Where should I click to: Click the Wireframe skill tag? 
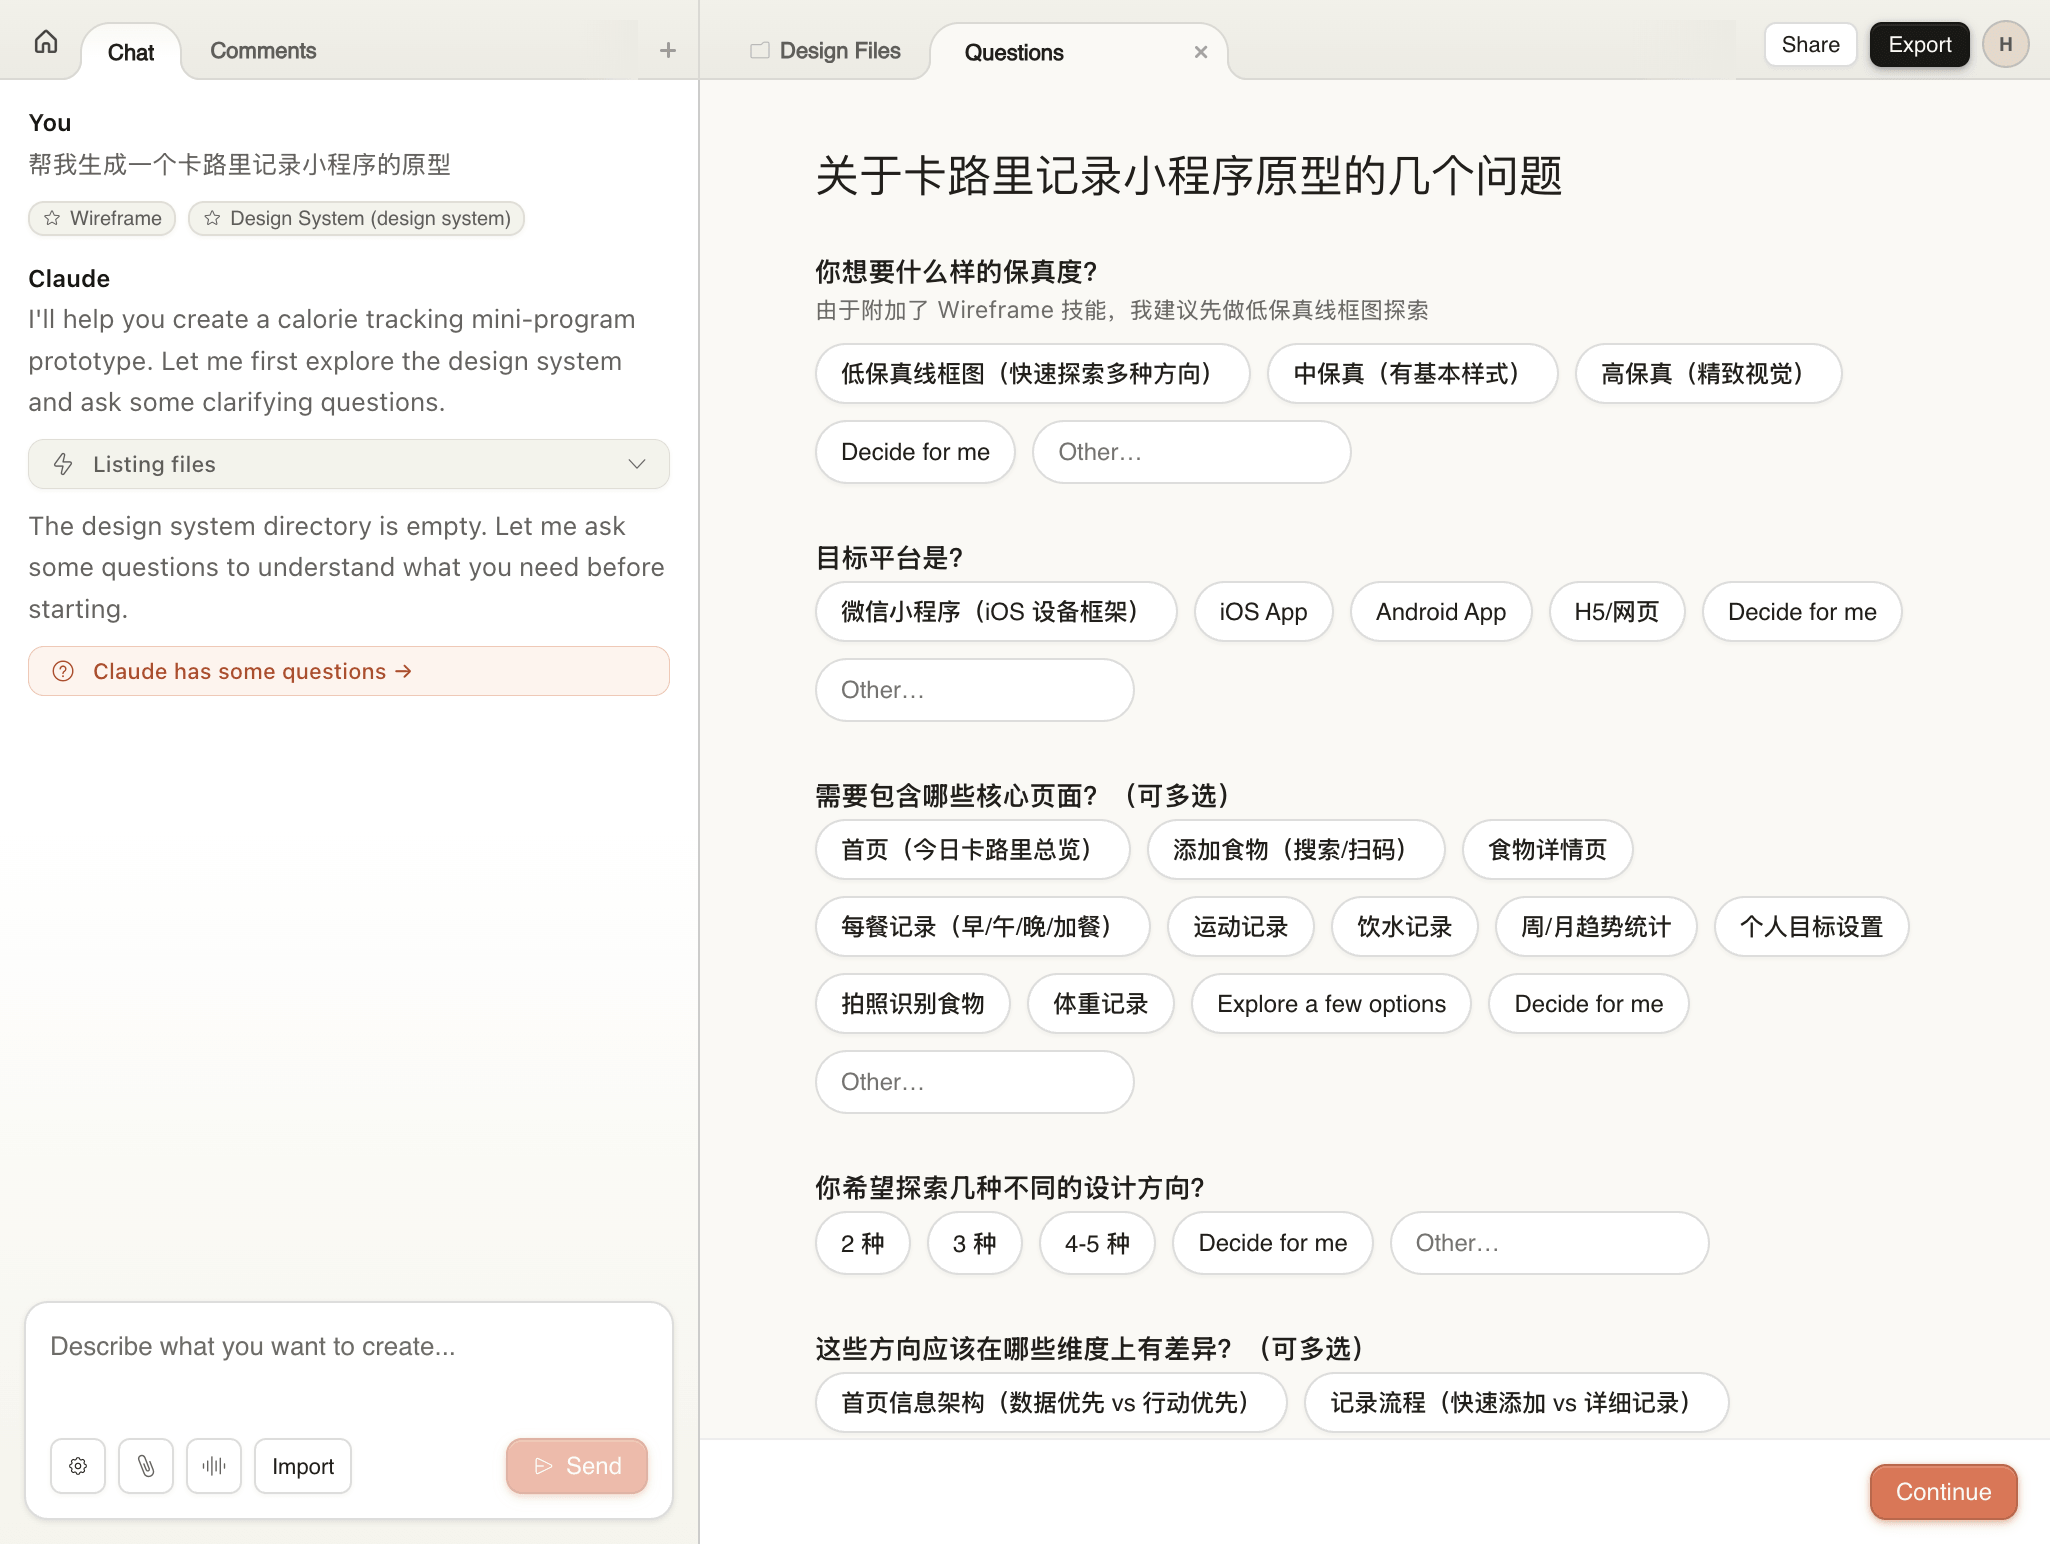(x=102, y=218)
